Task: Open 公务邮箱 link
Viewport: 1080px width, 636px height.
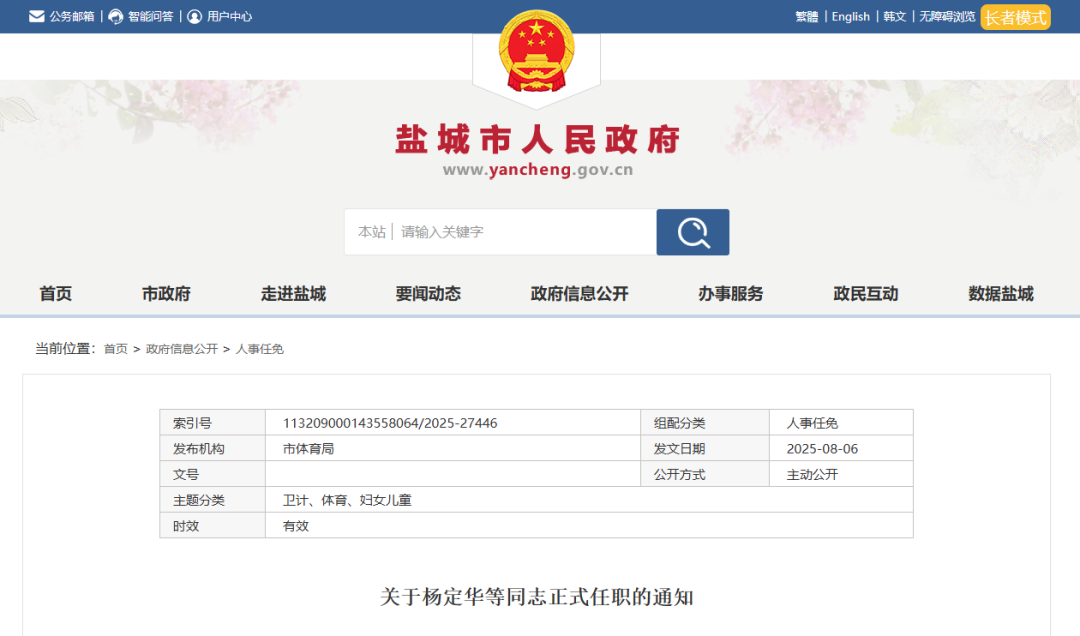Action: (x=72, y=17)
